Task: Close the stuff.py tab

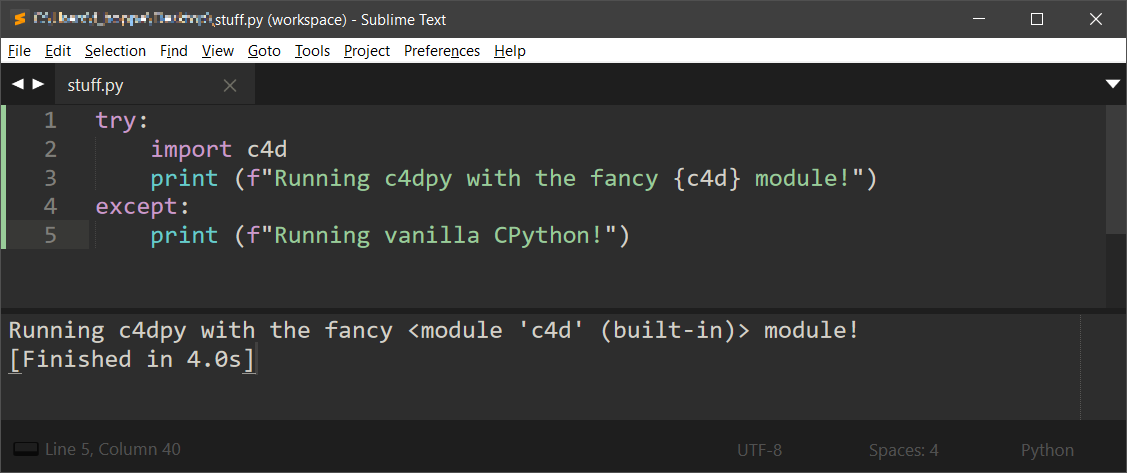Action: pos(230,86)
